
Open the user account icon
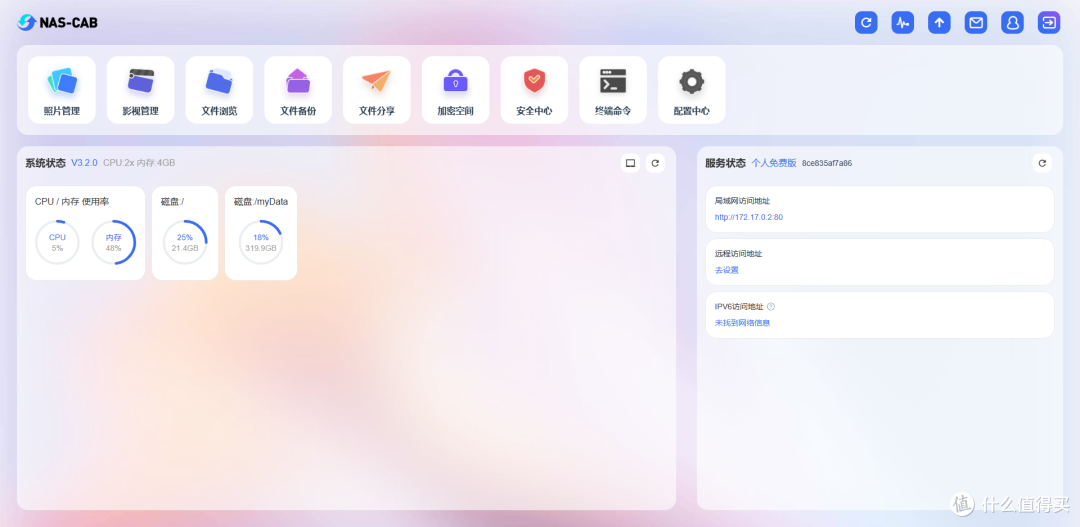(x=1012, y=22)
